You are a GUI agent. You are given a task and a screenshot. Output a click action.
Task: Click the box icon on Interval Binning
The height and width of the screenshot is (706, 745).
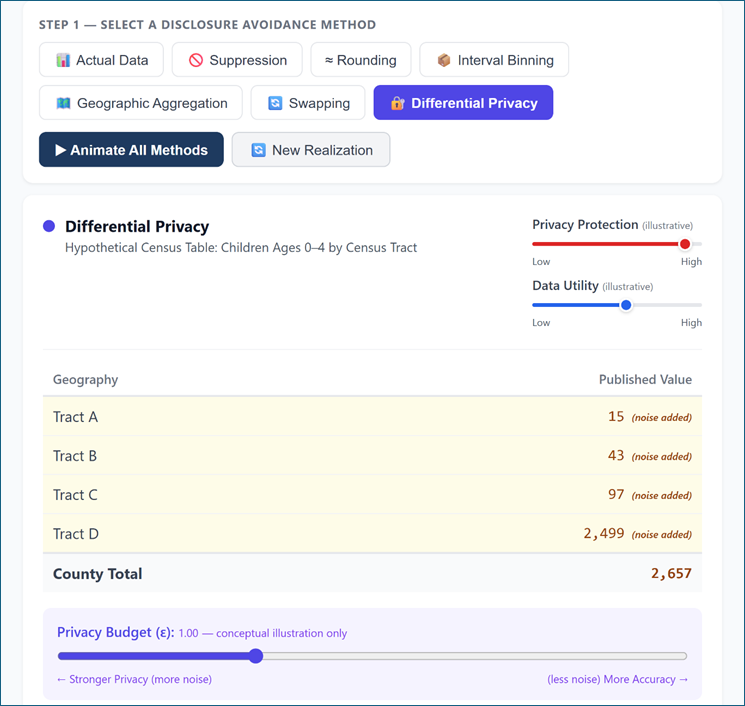[444, 60]
